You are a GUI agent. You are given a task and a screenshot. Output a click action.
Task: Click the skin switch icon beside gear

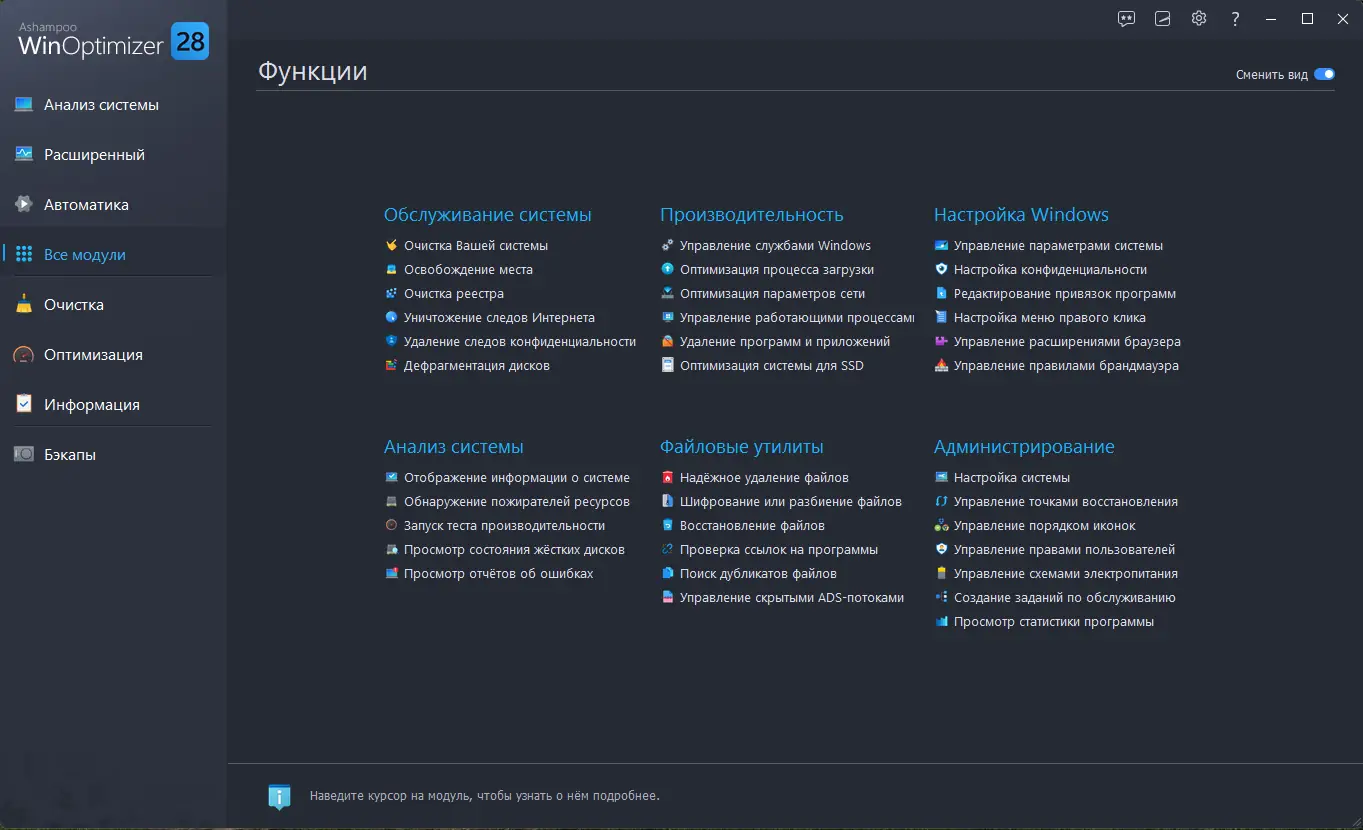[x=1162, y=19]
